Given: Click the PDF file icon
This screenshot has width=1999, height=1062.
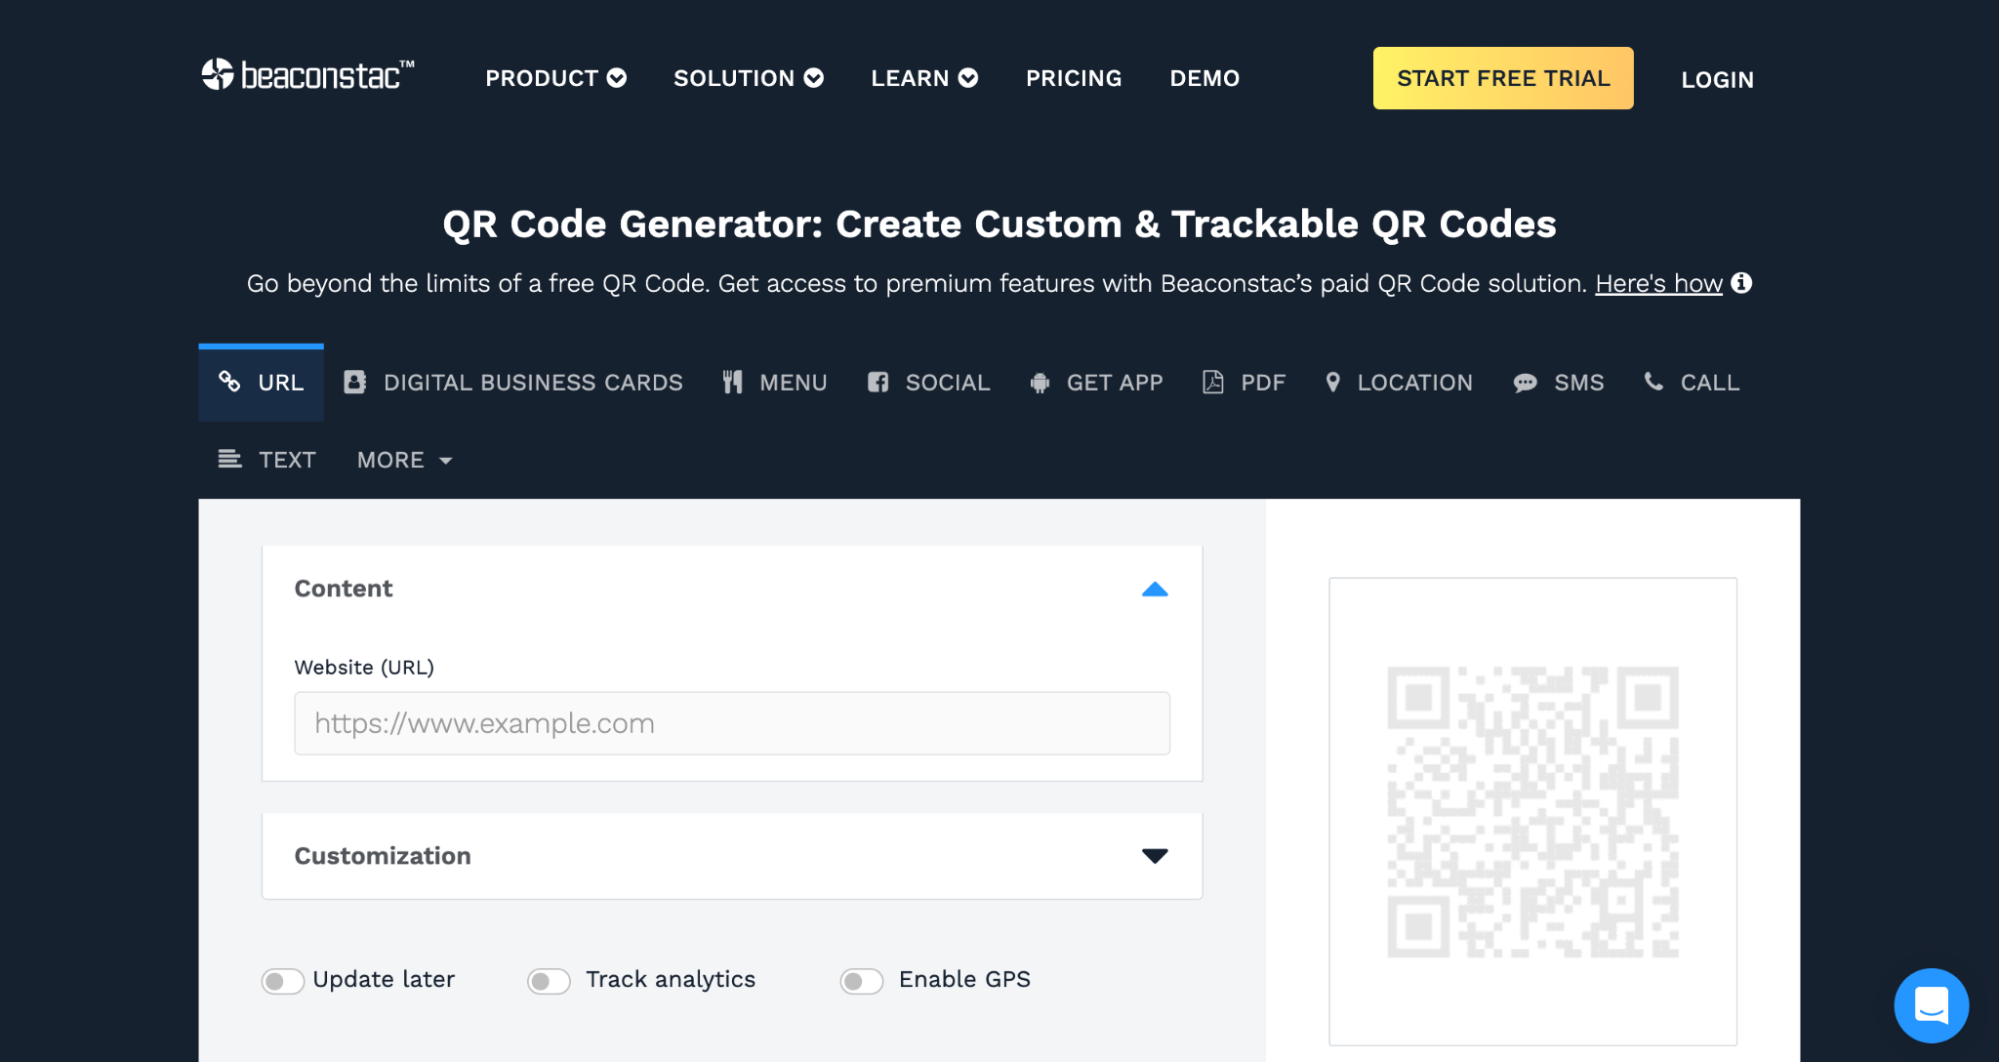Looking at the screenshot, I should [x=1213, y=382].
